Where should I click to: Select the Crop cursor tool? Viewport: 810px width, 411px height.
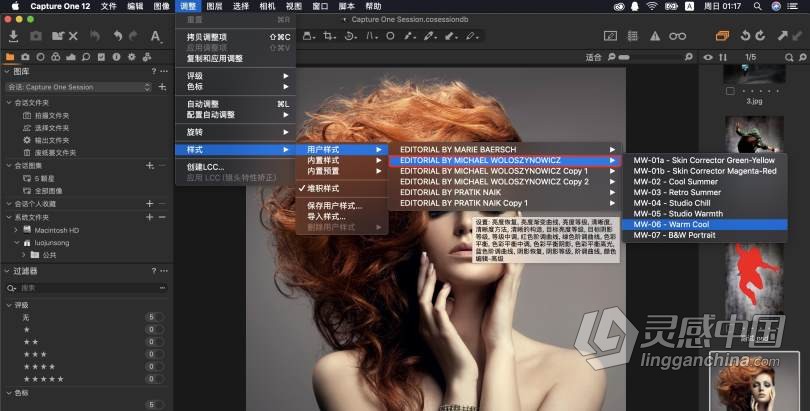pyautogui.click(x=329, y=36)
